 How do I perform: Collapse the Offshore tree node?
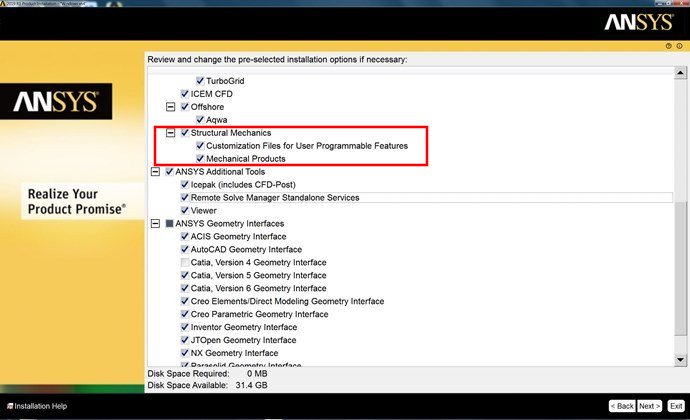(170, 107)
